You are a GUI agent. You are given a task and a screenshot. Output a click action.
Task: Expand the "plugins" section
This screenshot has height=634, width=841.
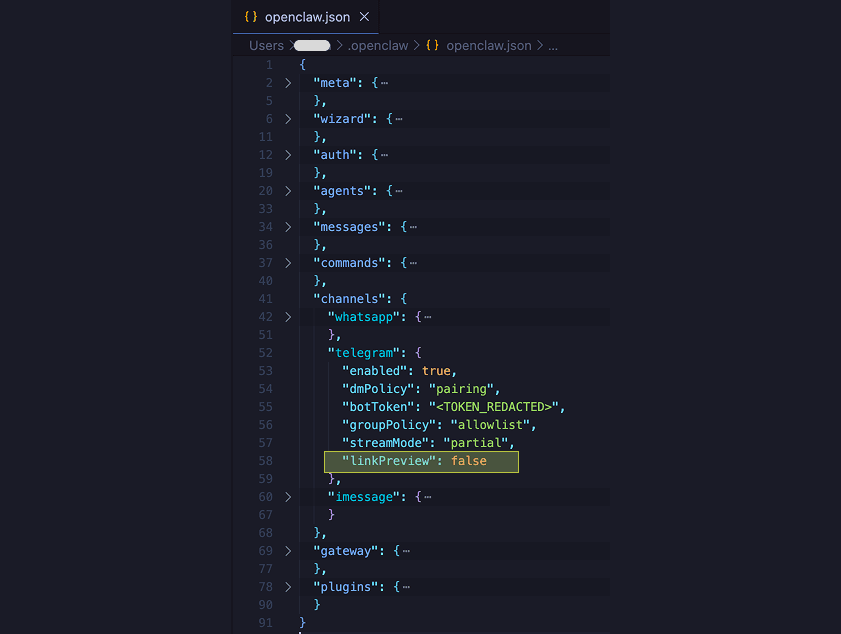coord(288,586)
